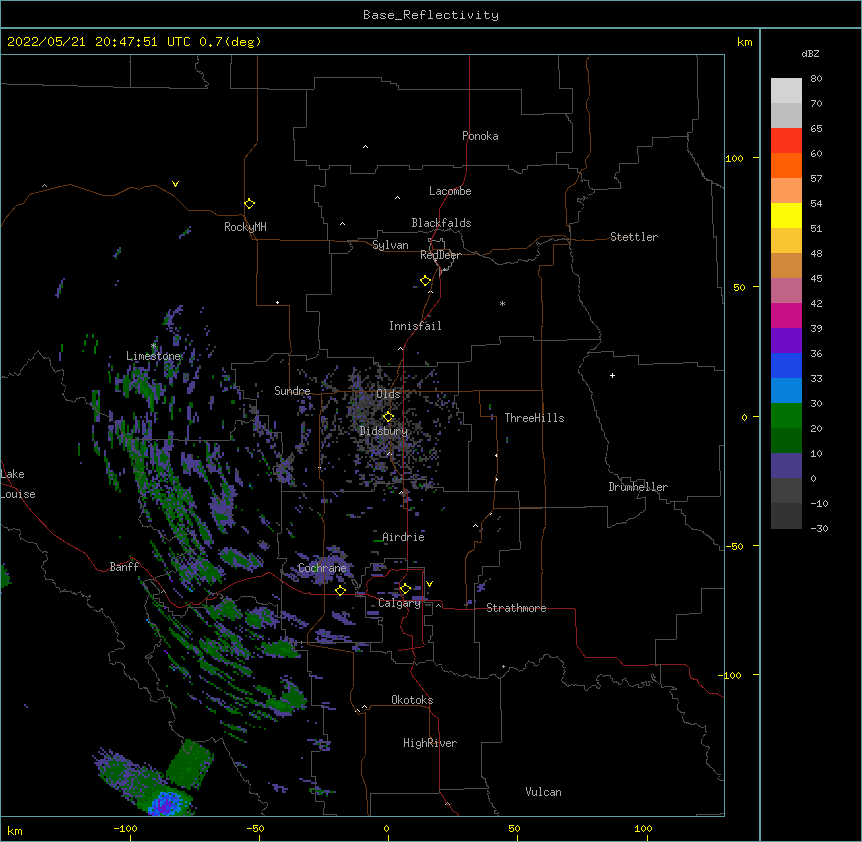Click the white asterisk marker east of Innisfail
The height and width of the screenshot is (842, 862).
[x=502, y=303]
